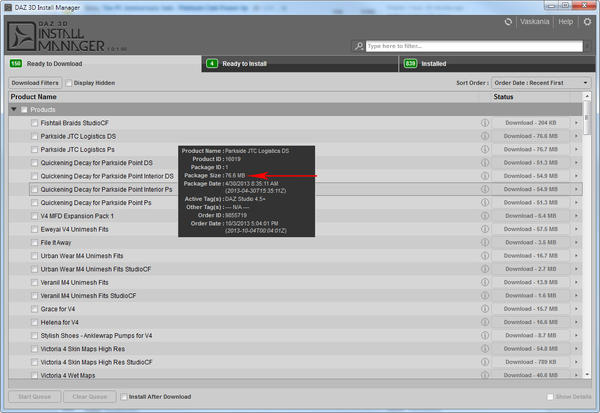Collapse the Products group triangle
600x413 pixels.
click(x=14, y=109)
